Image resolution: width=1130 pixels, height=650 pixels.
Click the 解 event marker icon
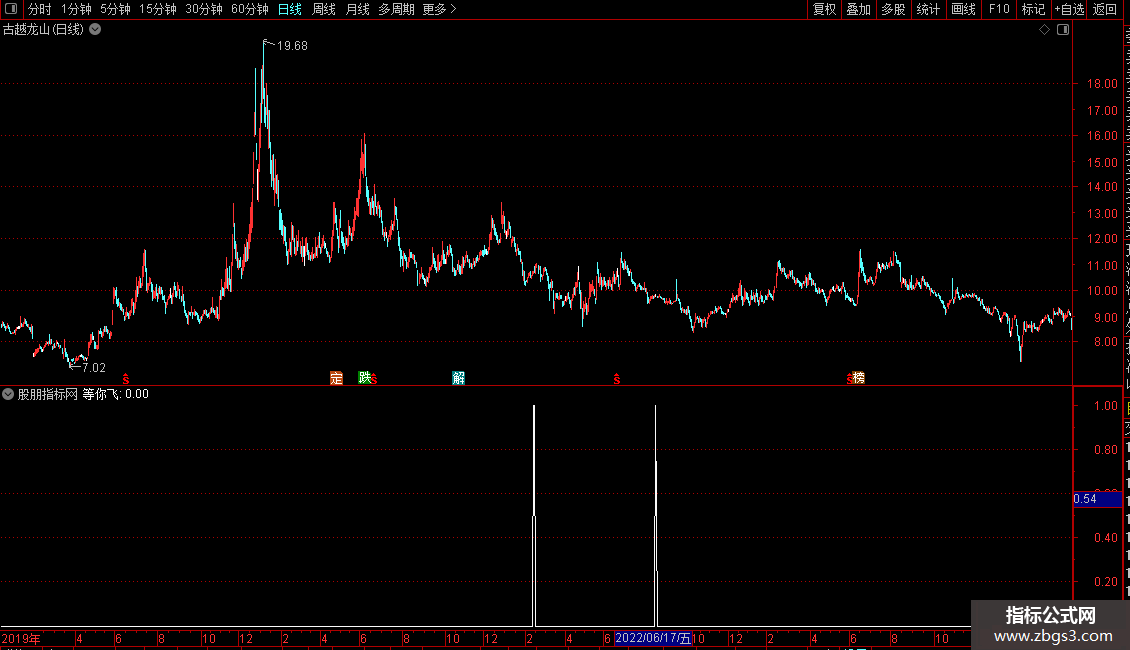(x=458, y=378)
